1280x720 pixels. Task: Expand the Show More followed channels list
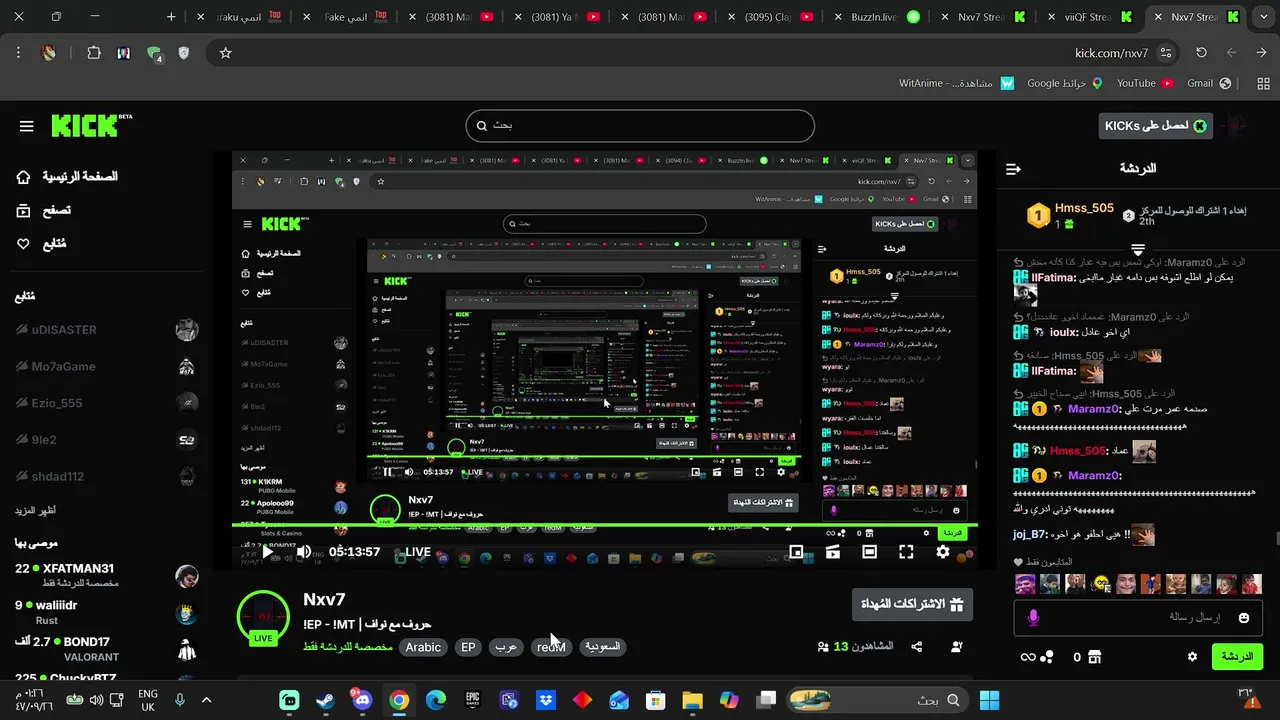35,511
